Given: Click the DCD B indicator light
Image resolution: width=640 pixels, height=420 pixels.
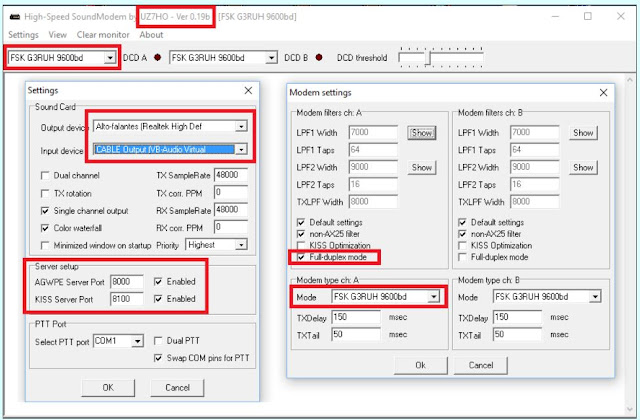Looking at the screenshot, I should pos(319,58).
